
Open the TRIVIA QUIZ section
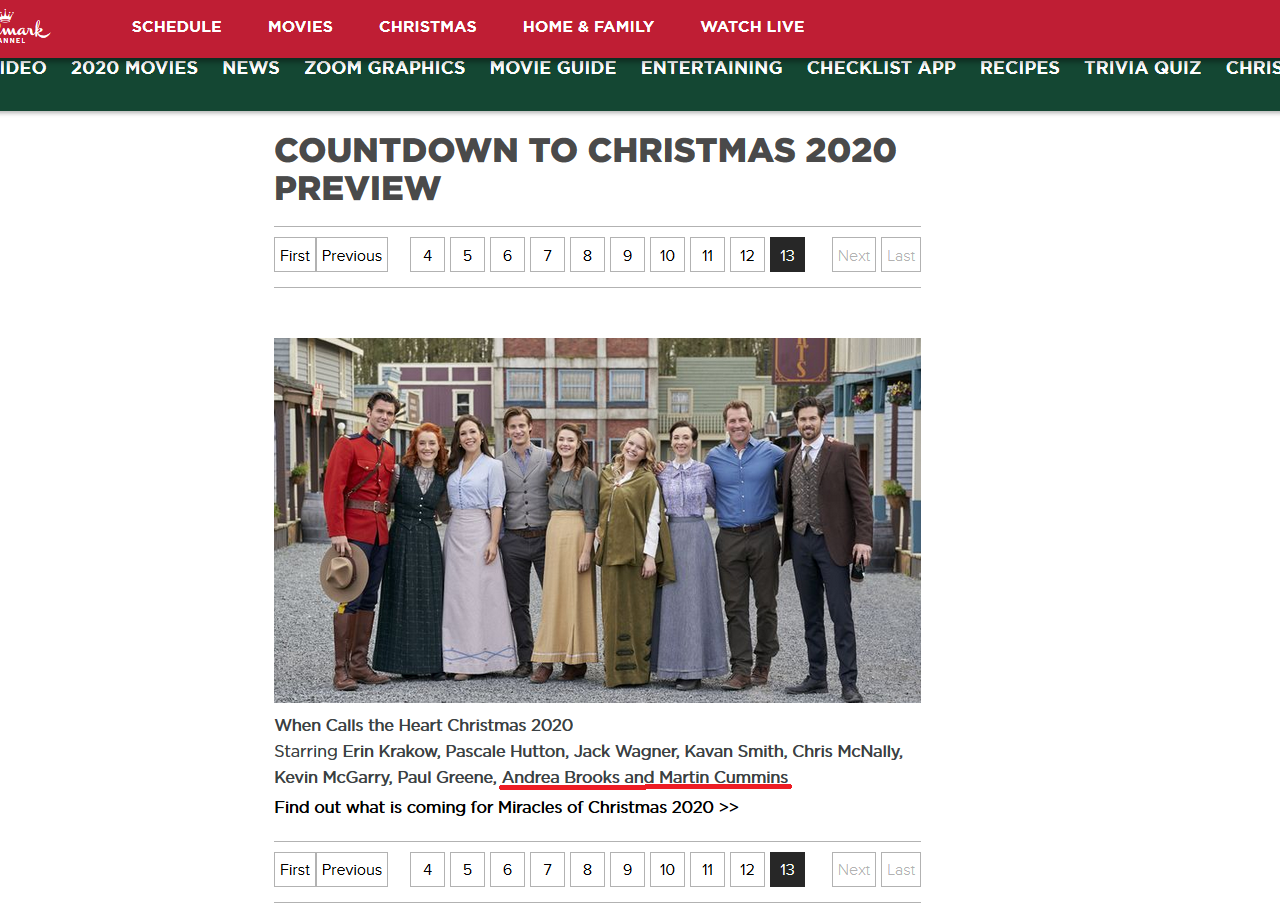pyautogui.click(x=1143, y=68)
